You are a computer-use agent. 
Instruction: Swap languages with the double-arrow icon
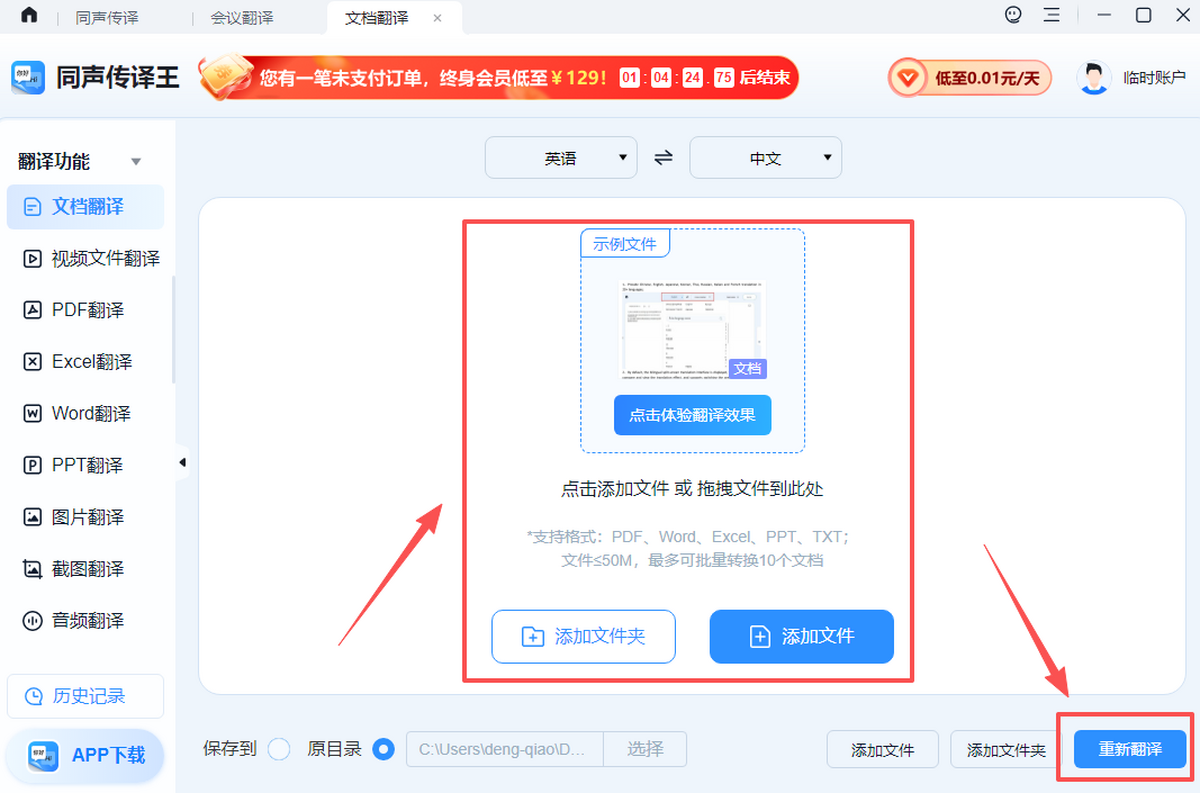[x=664, y=158]
